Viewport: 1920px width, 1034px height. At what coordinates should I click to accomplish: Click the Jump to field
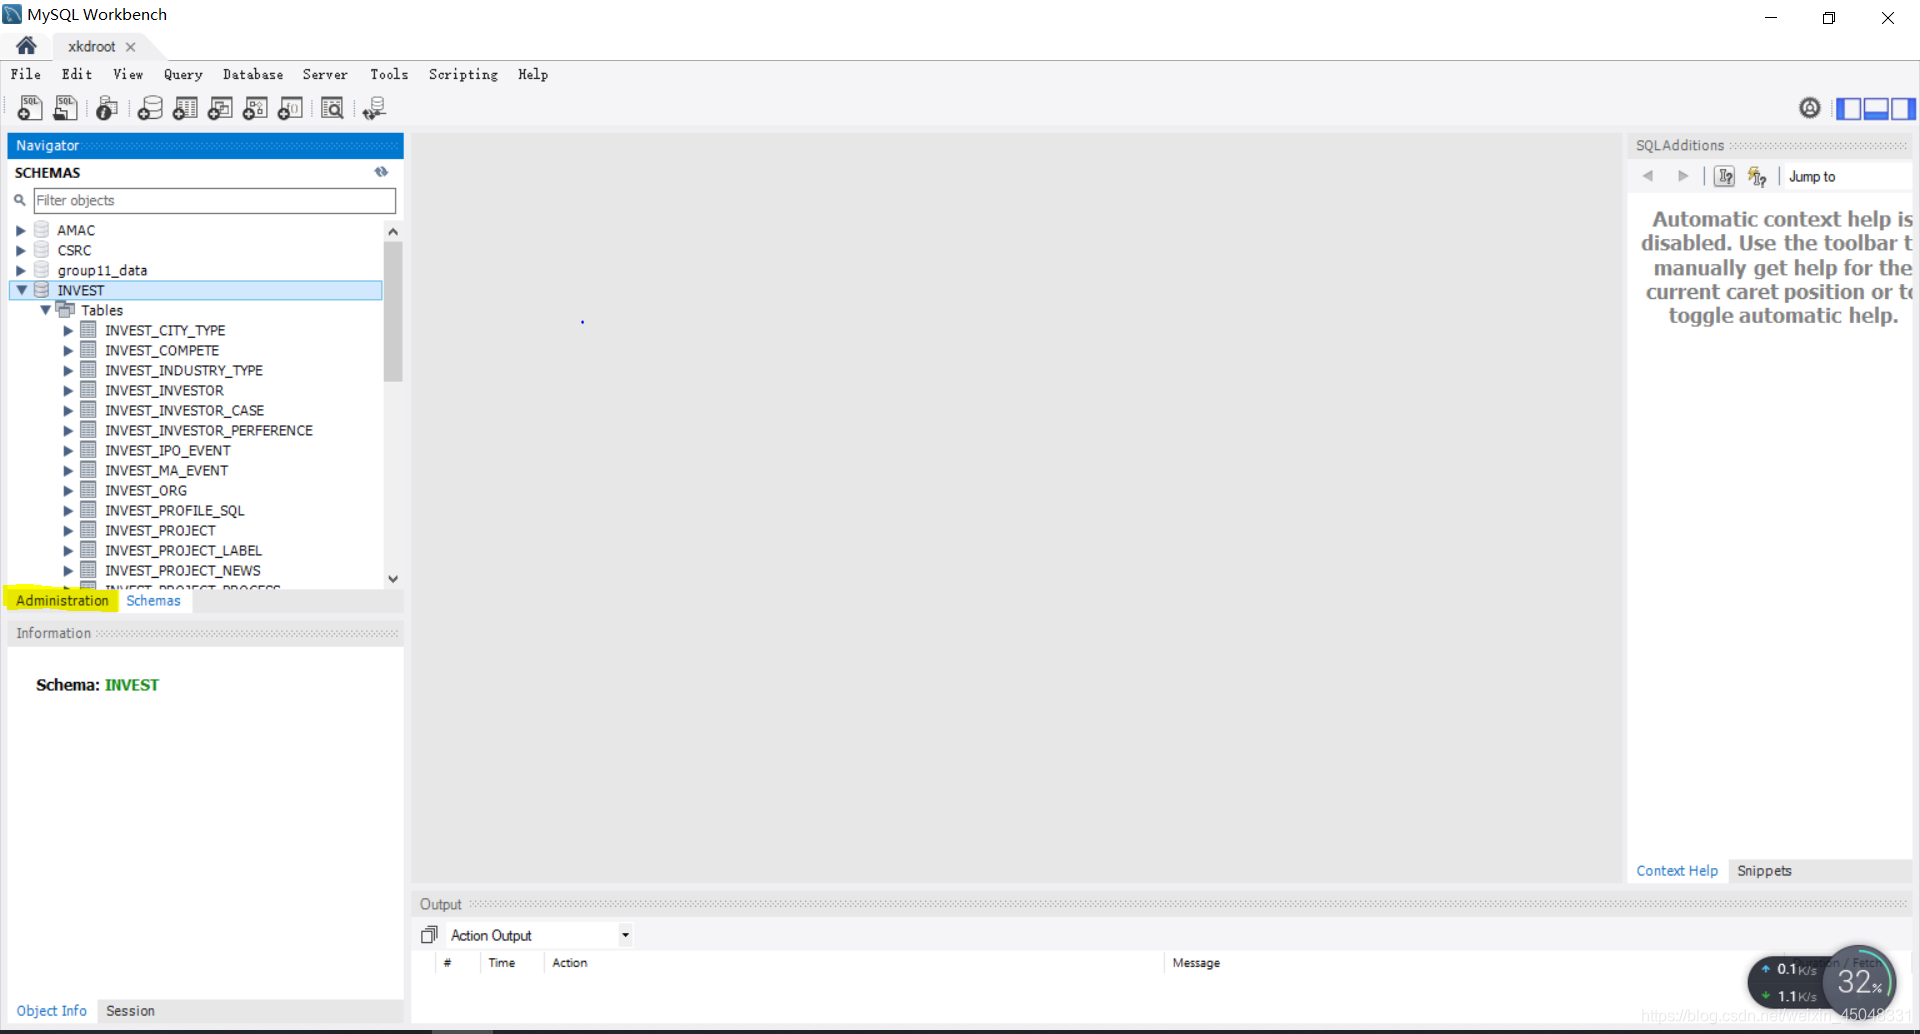1846,176
